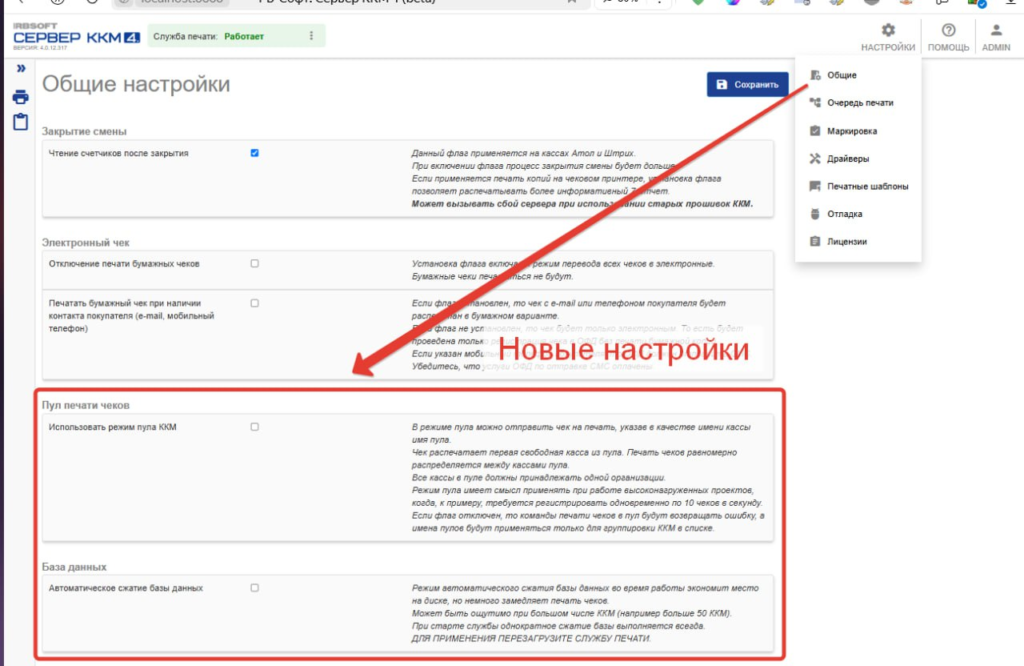
Task: Click the Общие menu item icon
Action: coord(815,75)
